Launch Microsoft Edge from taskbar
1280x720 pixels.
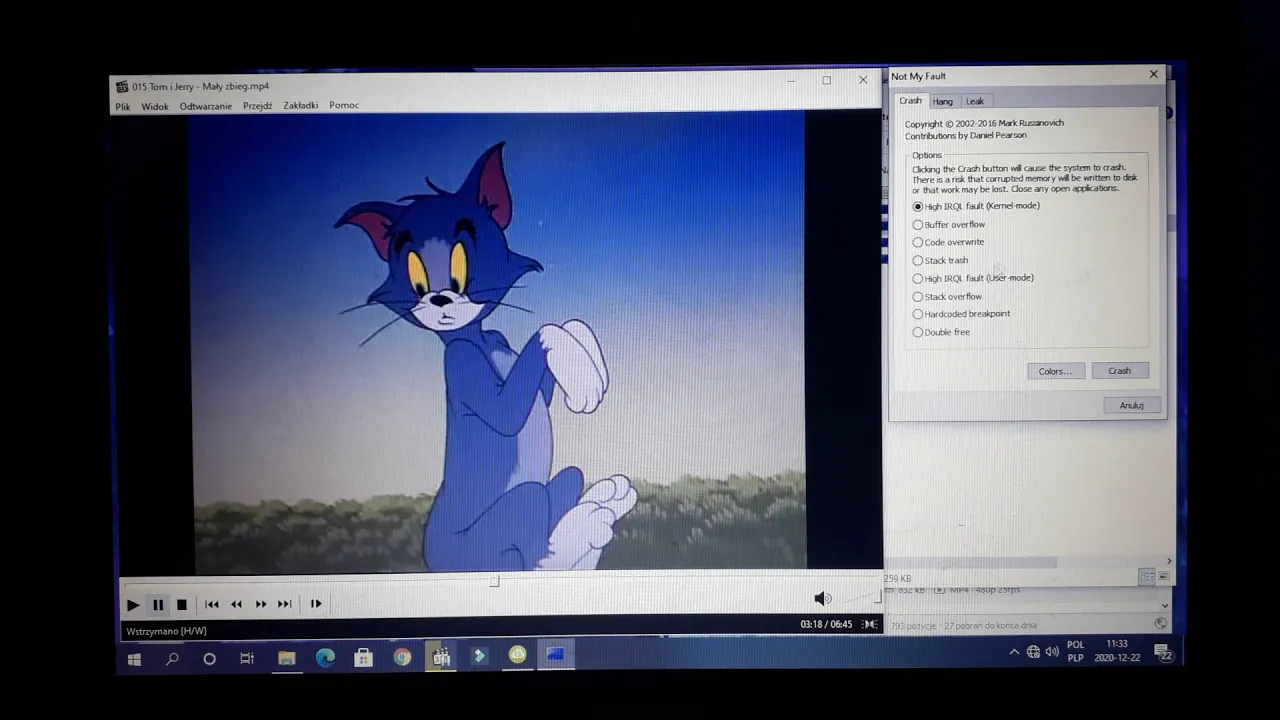[x=325, y=657]
